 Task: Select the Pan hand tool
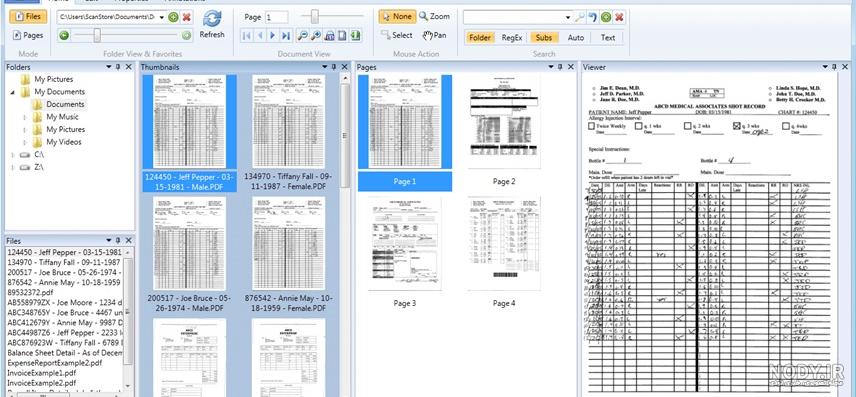tap(435, 35)
